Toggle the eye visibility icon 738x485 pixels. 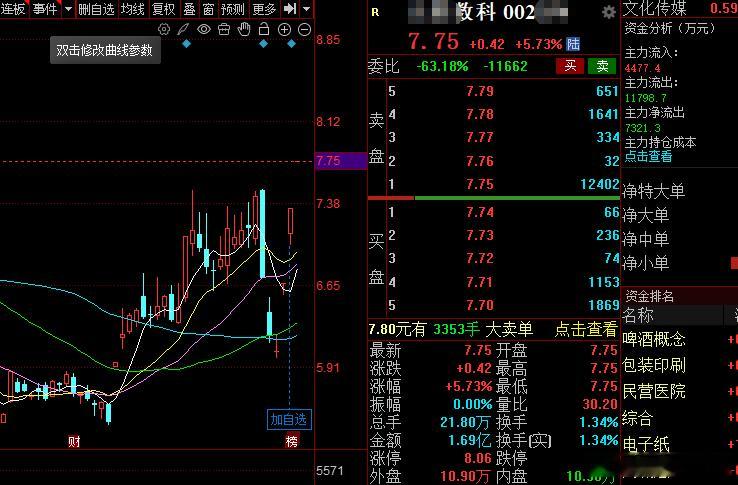pos(204,29)
